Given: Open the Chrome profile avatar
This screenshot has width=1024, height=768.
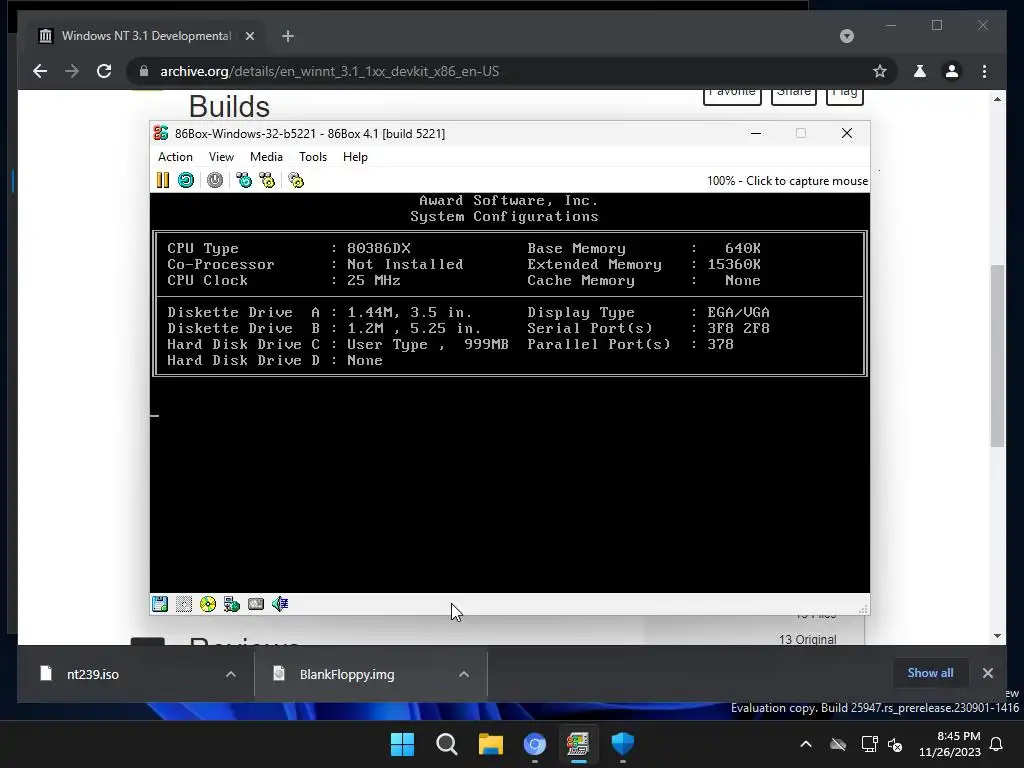Looking at the screenshot, I should tap(952, 71).
